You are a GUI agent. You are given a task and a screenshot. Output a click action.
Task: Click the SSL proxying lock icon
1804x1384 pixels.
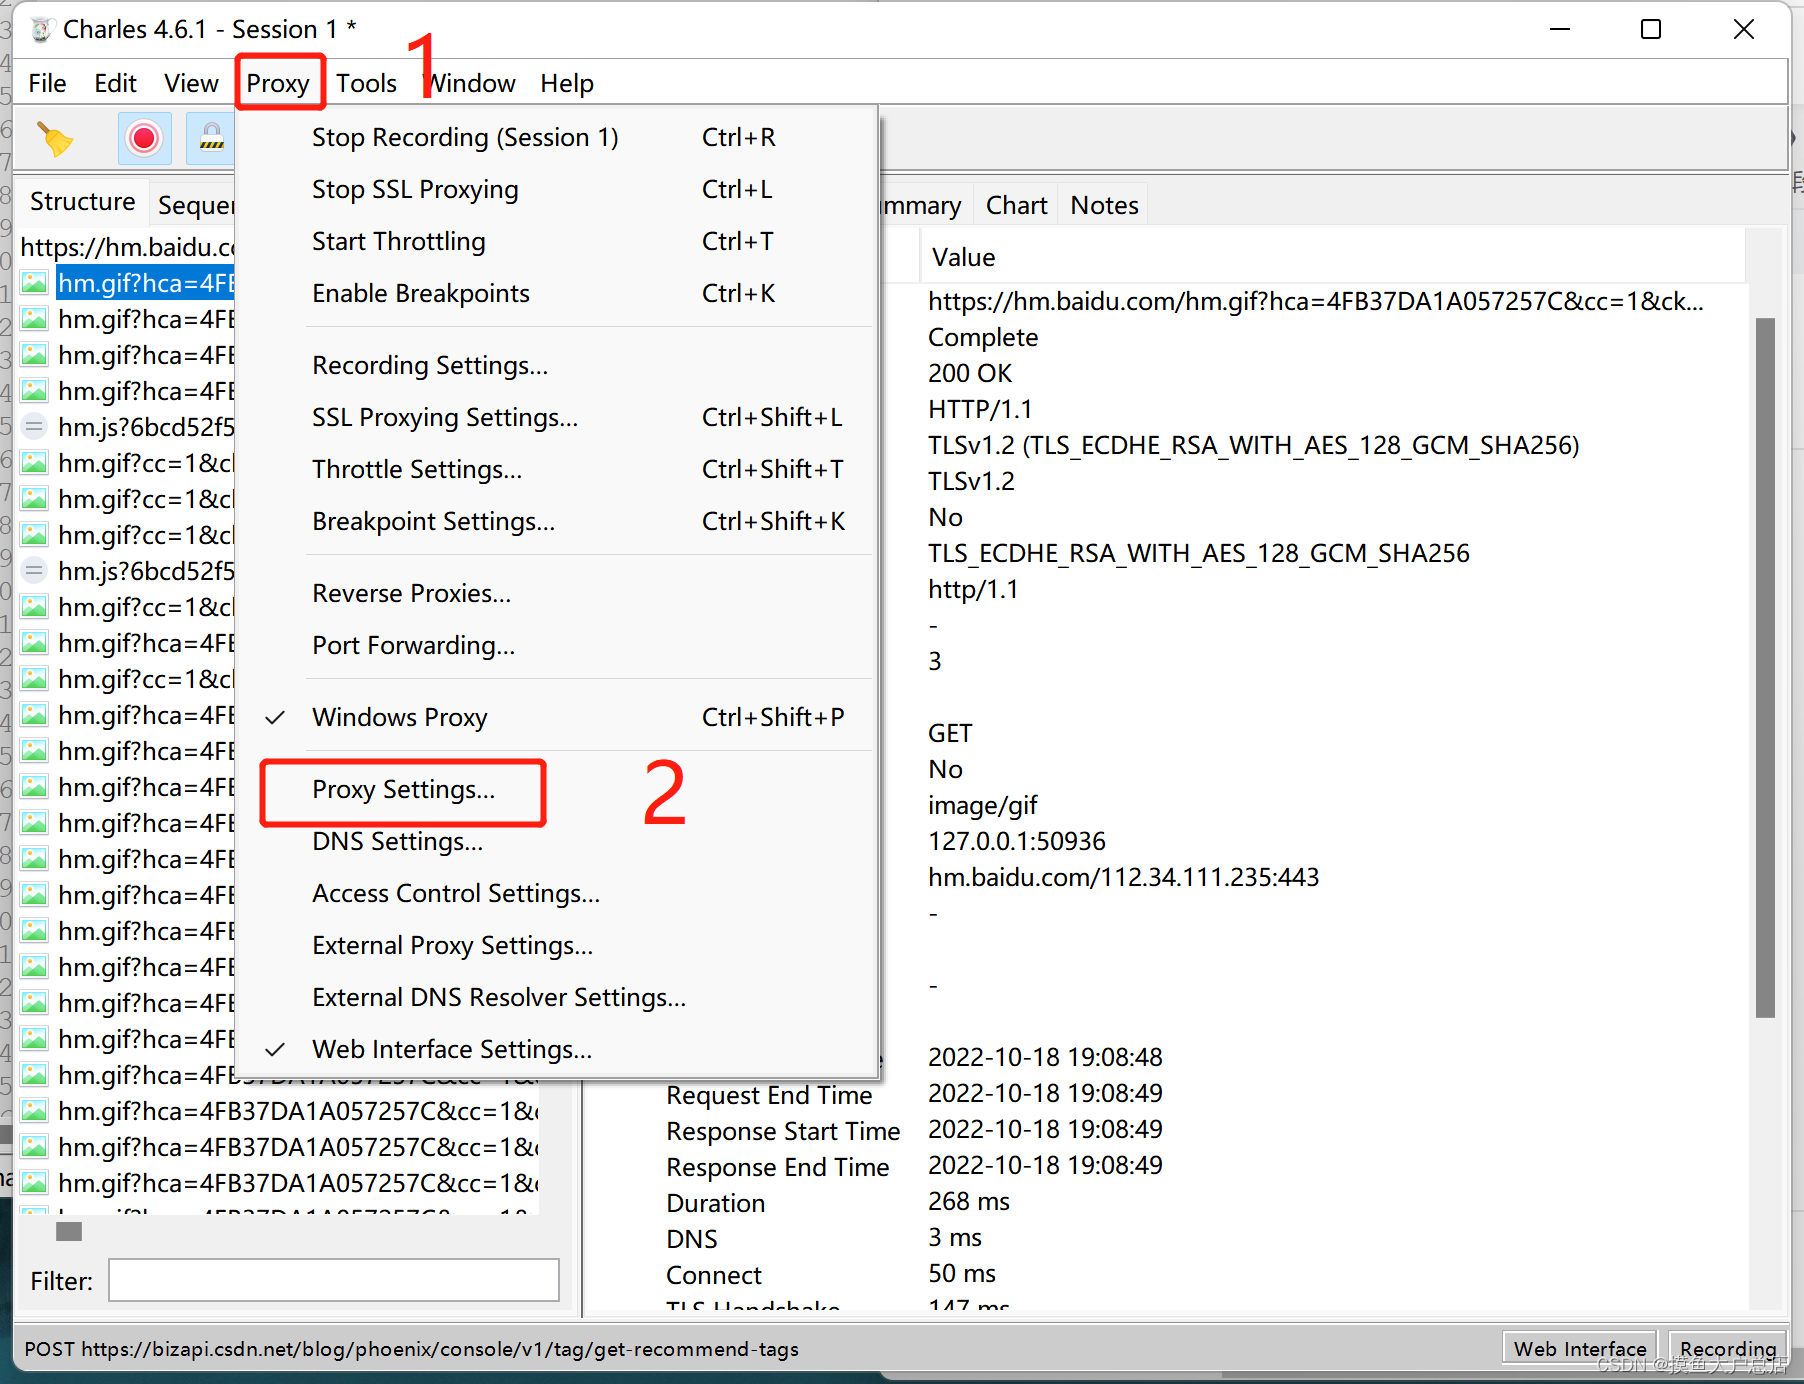[x=211, y=138]
